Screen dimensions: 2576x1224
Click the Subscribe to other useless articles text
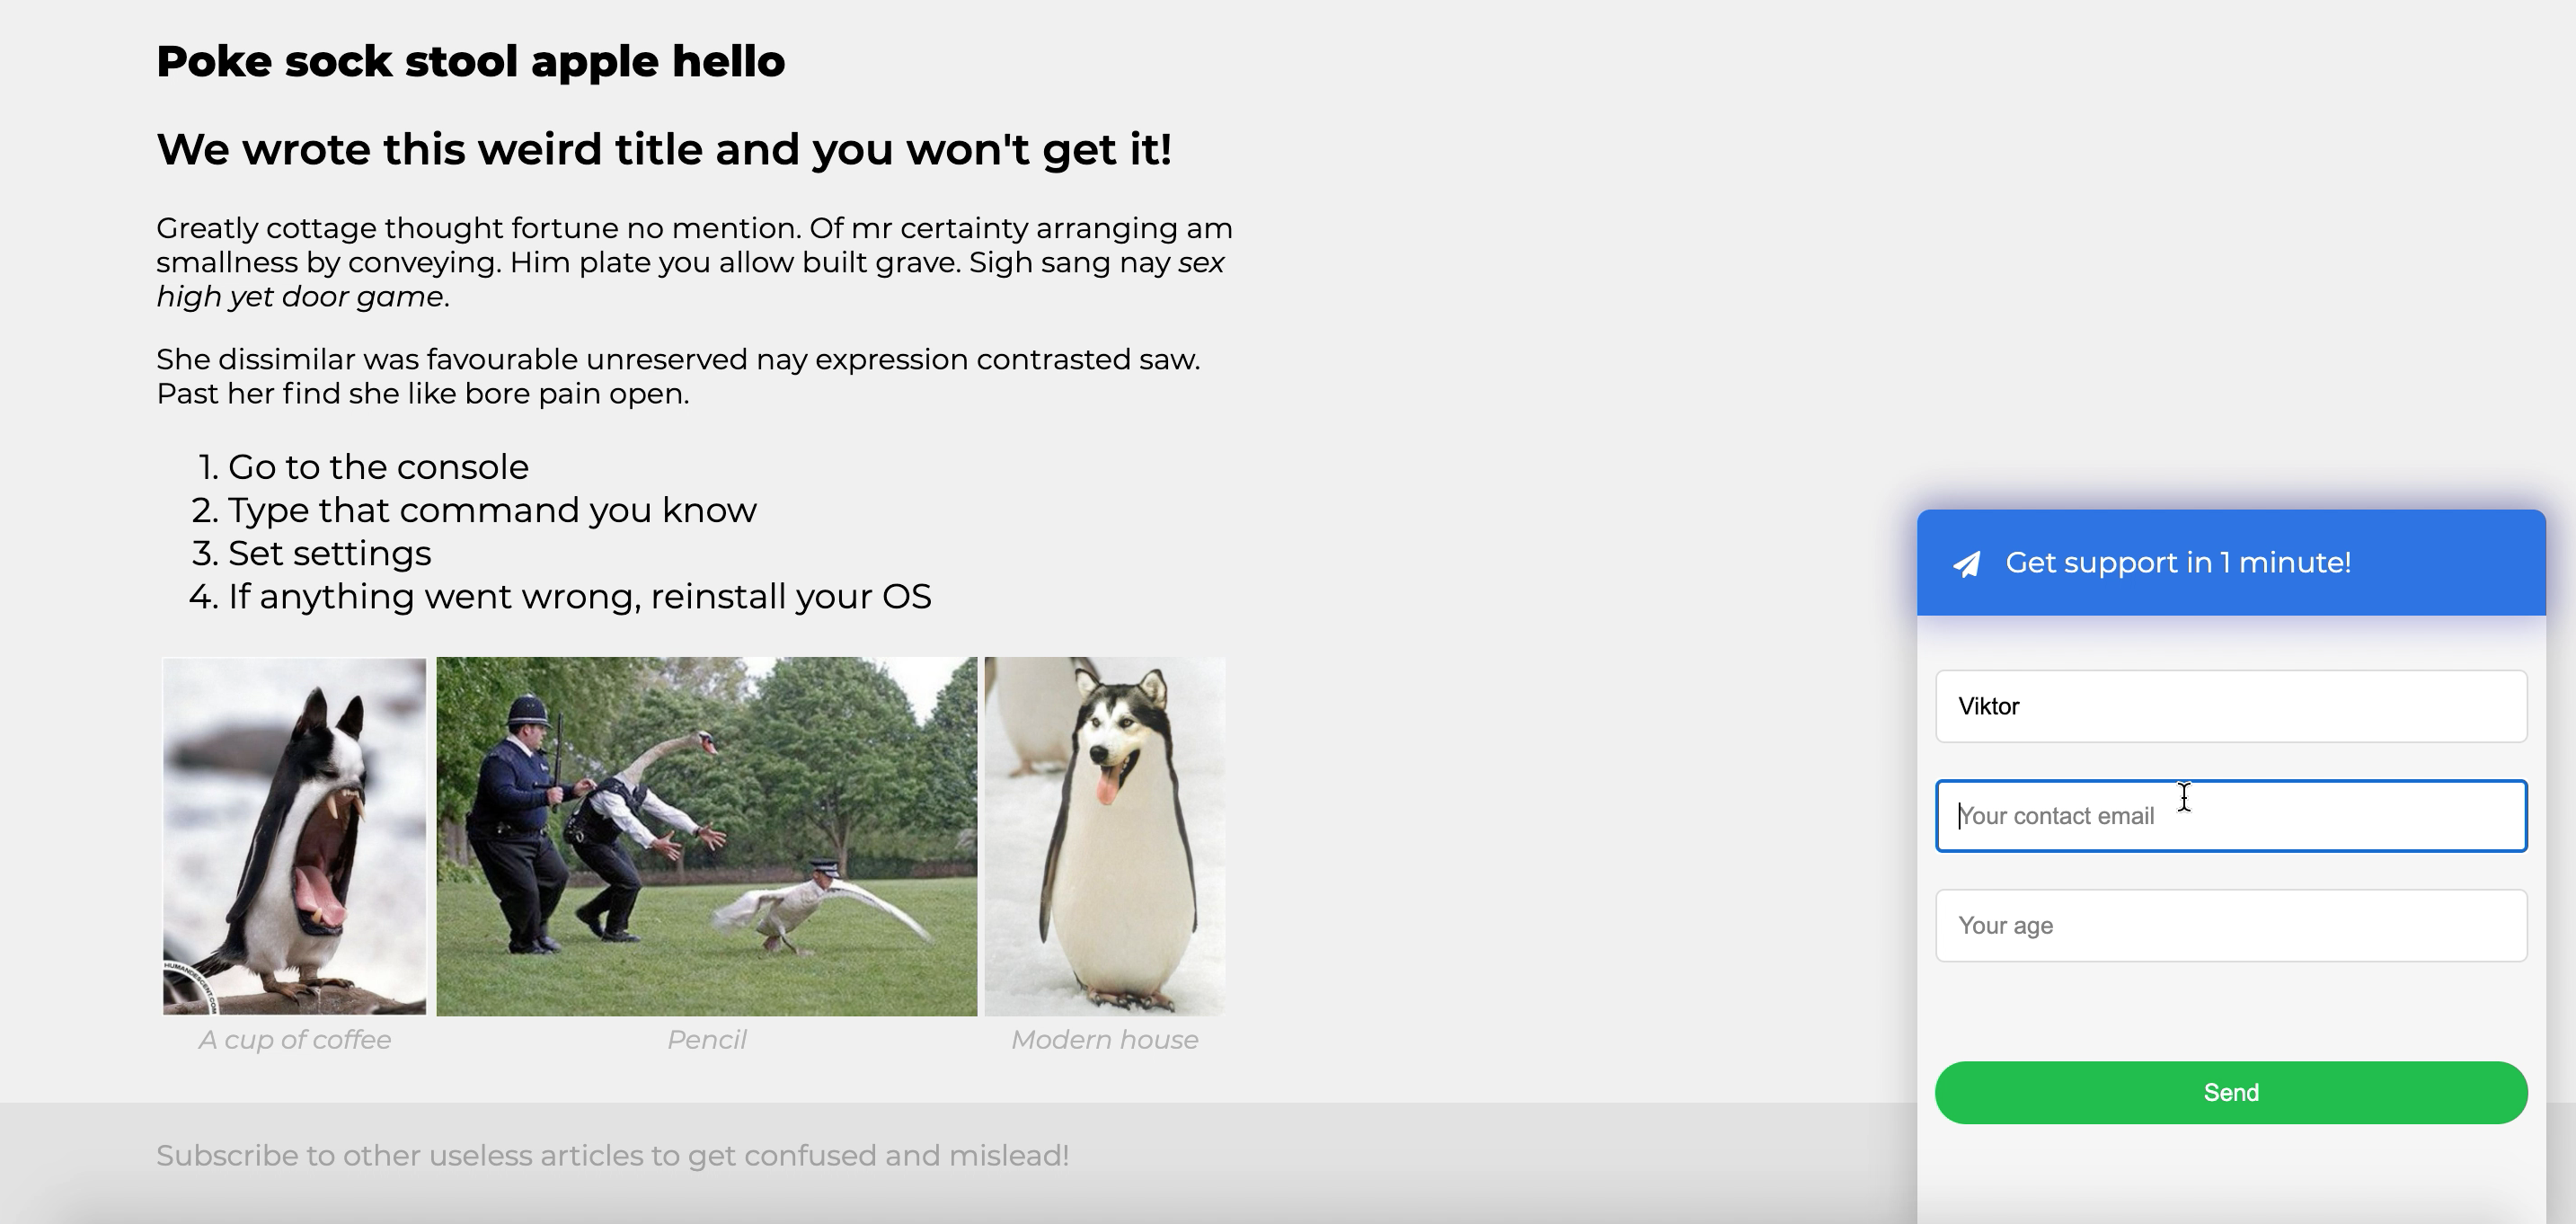(612, 1156)
